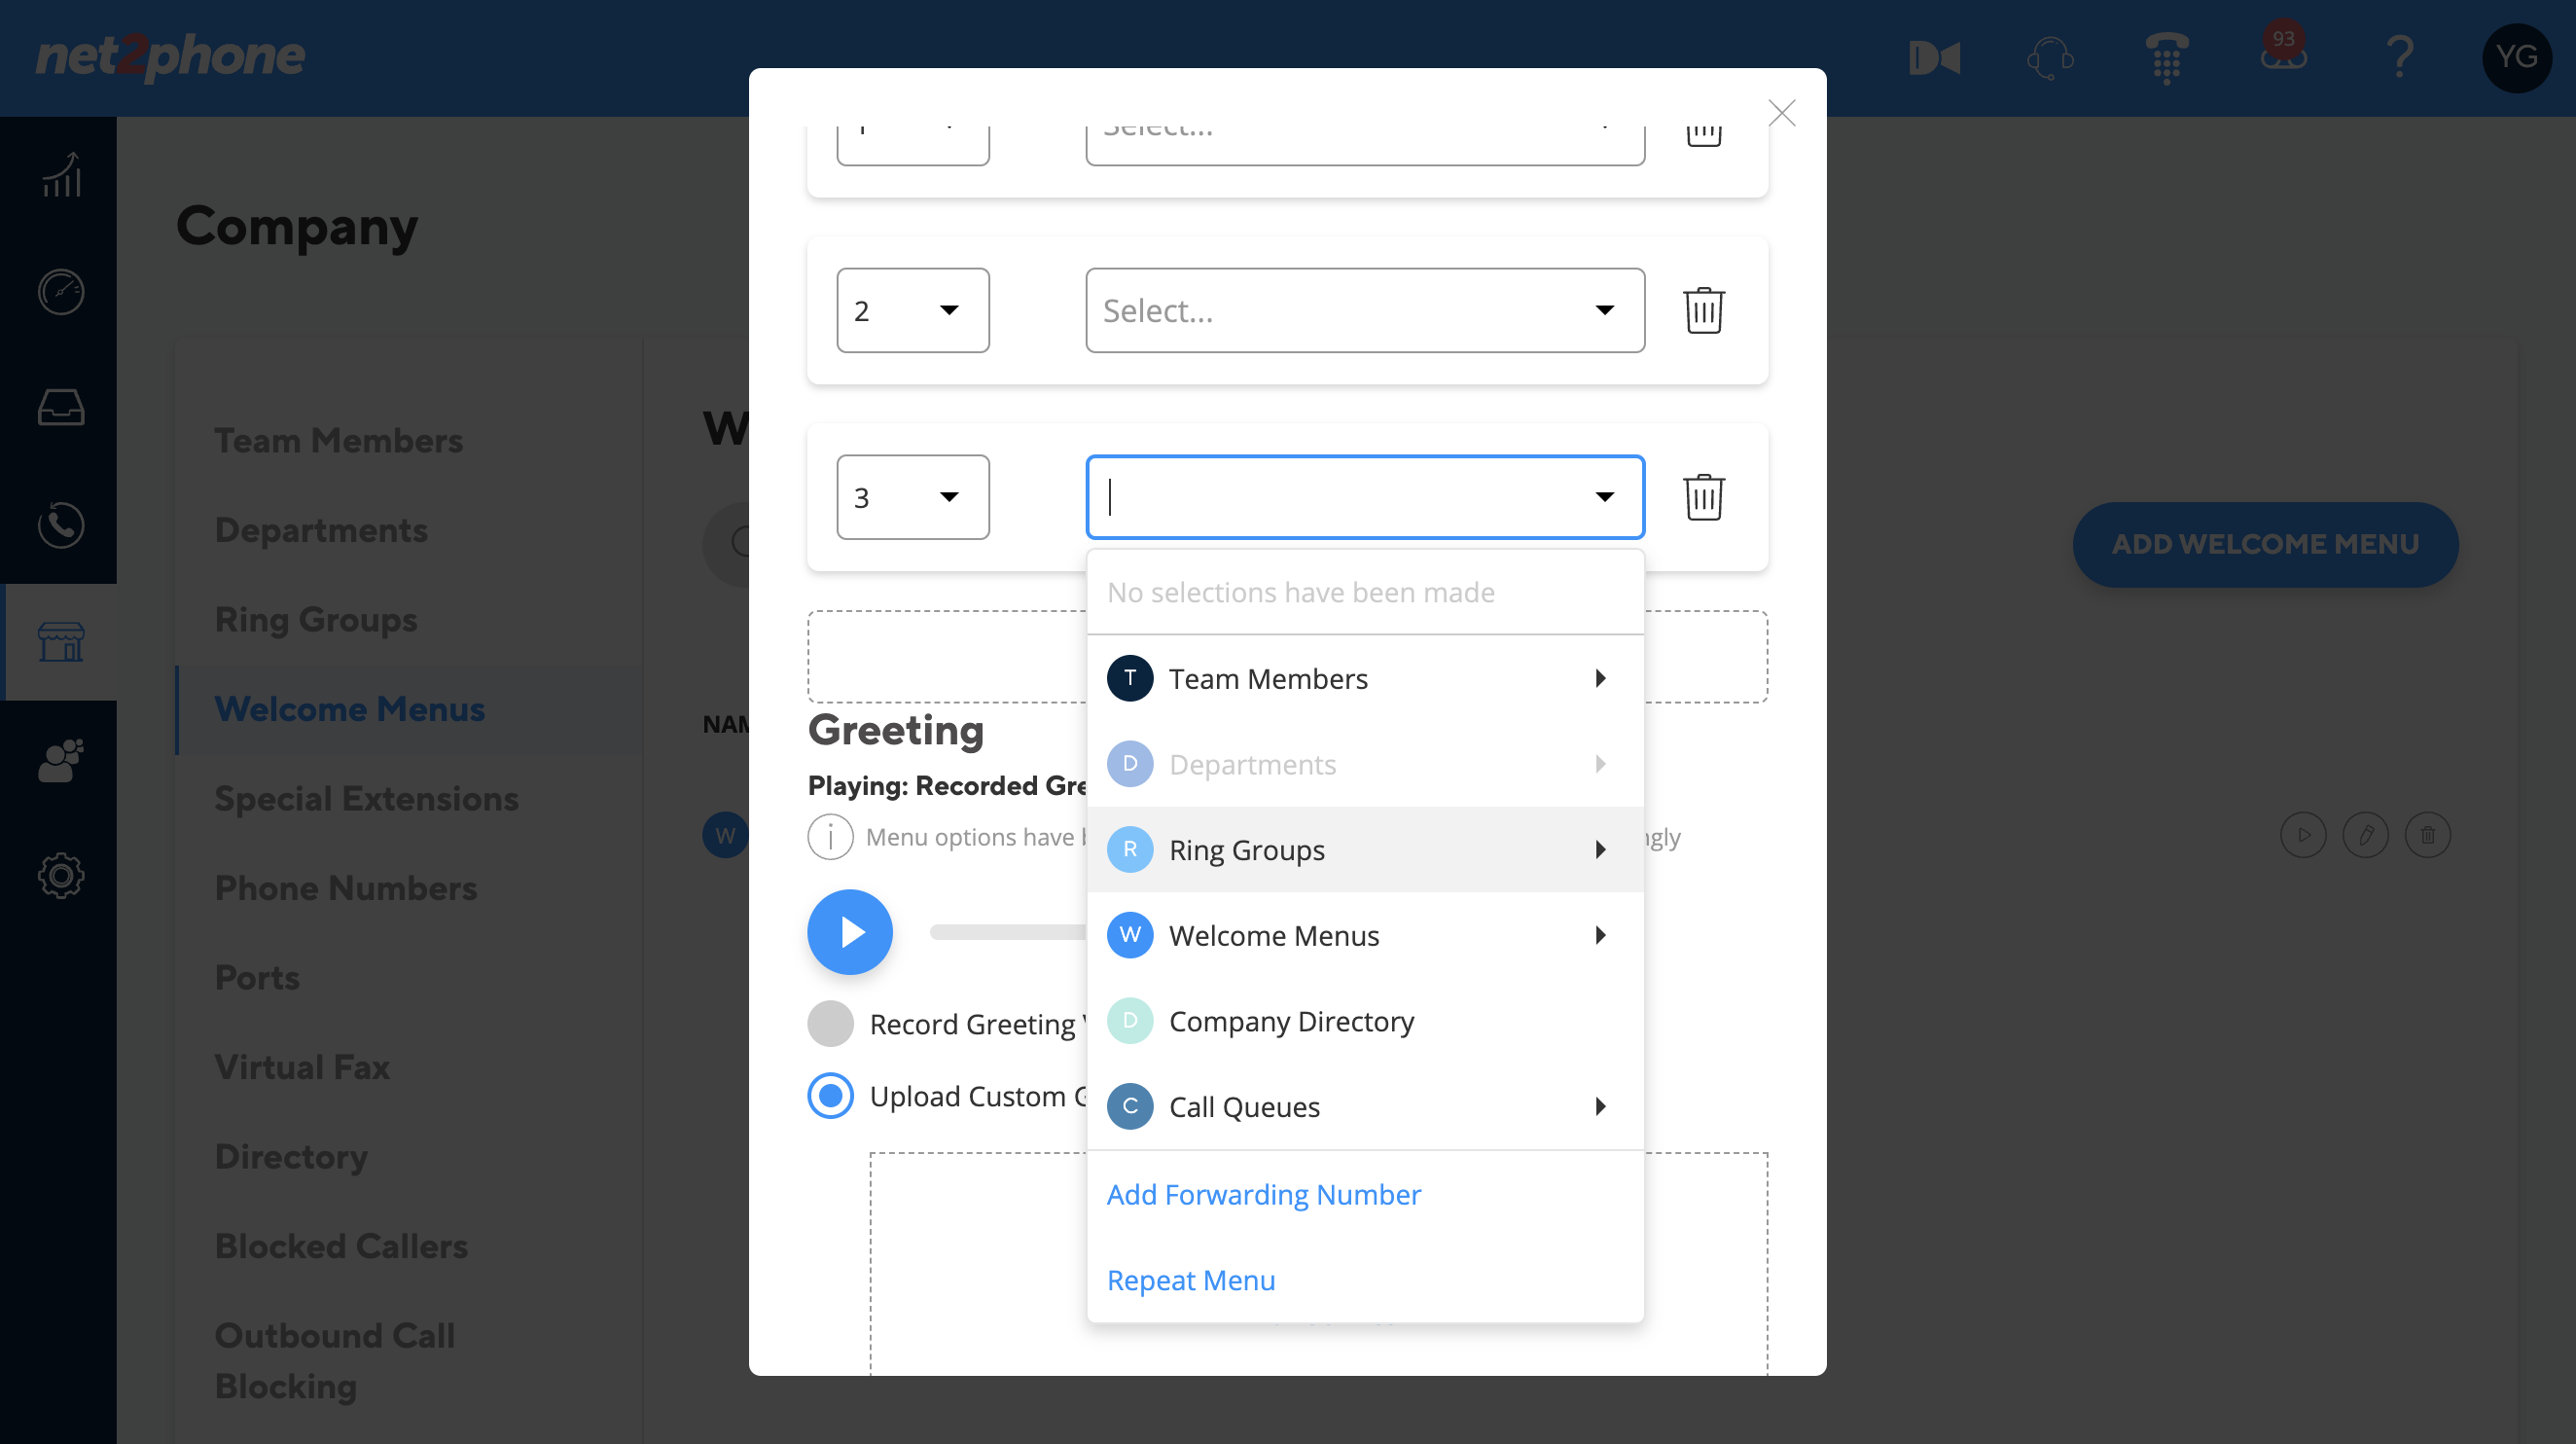Screen dimensions: 2576x1444
Task: Close the welcome menu dialog
Action: pyautogui.click(x=1782, y=112)
